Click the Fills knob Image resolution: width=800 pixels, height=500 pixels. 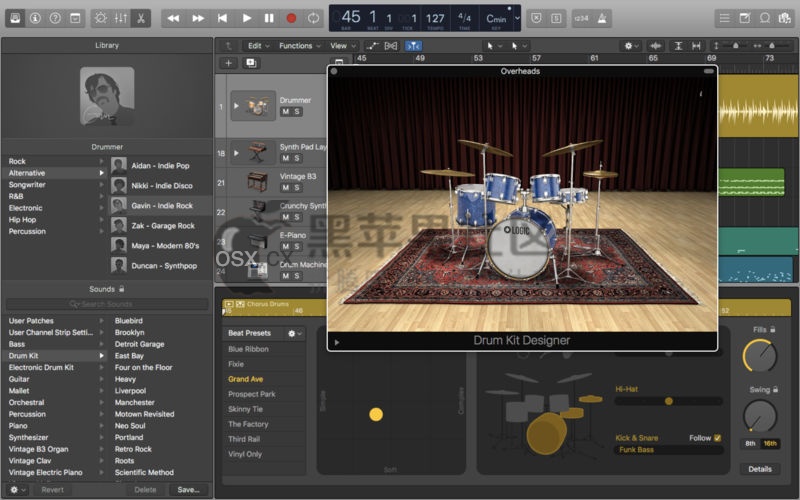click(760, 355)
